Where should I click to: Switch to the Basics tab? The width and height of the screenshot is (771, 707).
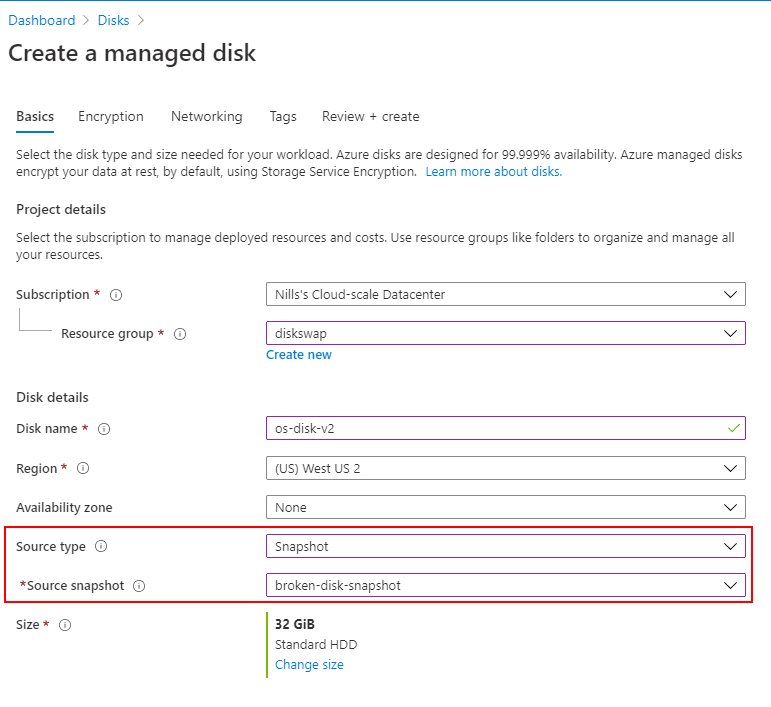[35, 117]
